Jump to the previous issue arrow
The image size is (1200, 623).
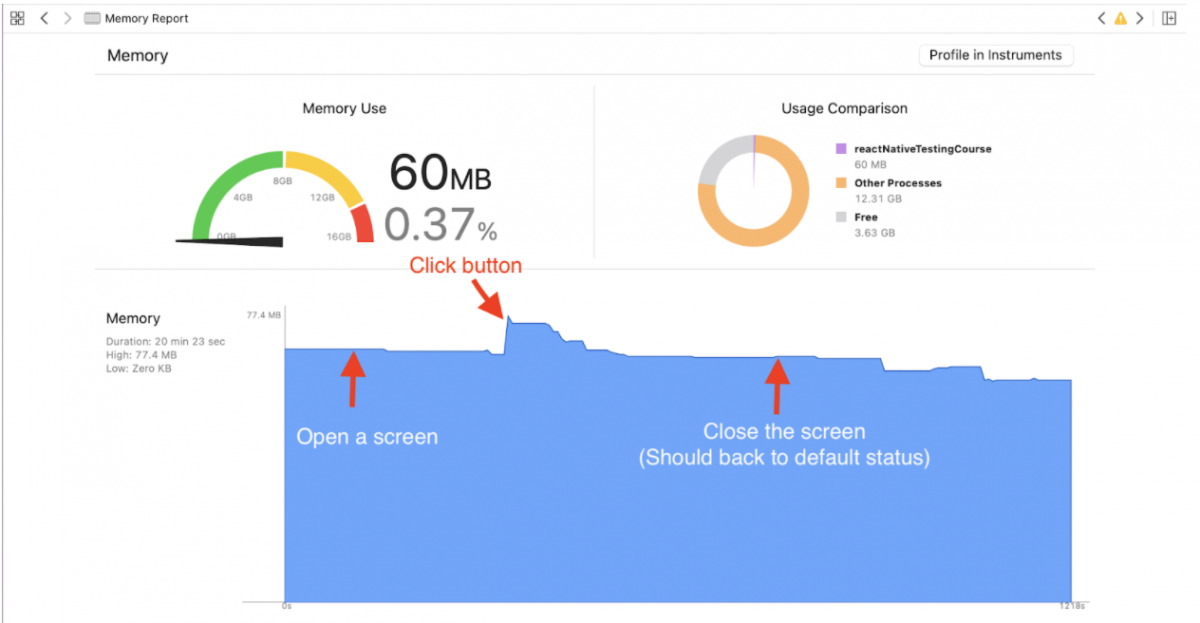(x=1102, y=18)
